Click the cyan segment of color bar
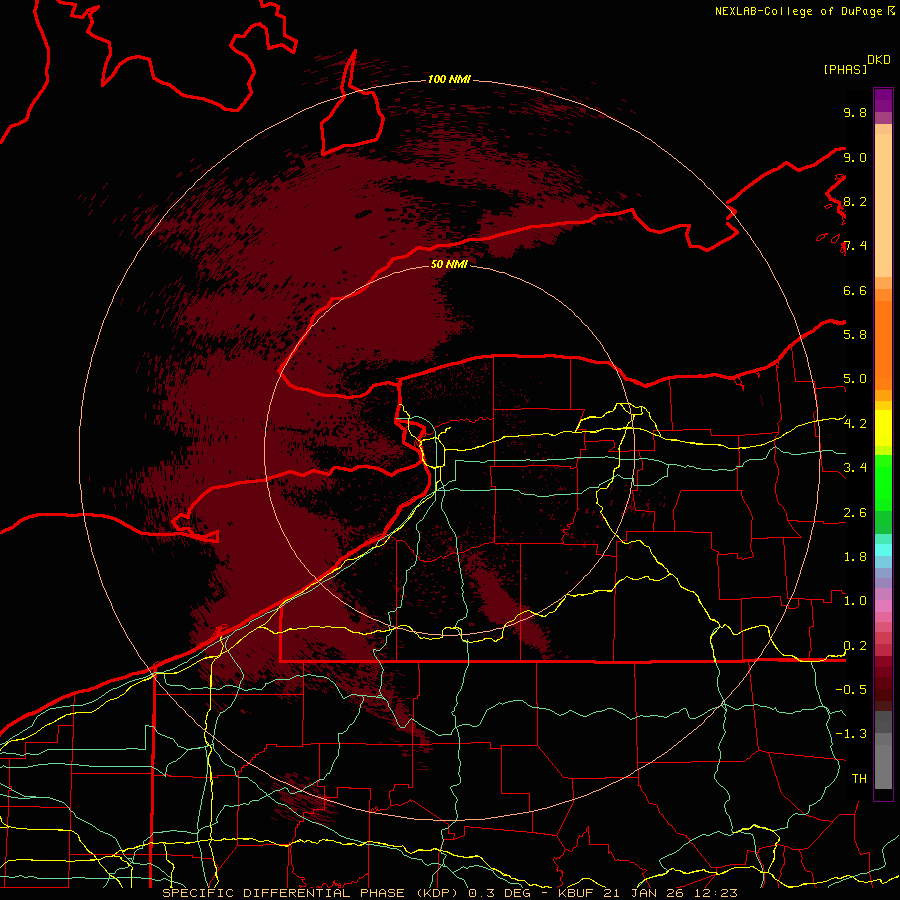 click(x=883, y=549)
